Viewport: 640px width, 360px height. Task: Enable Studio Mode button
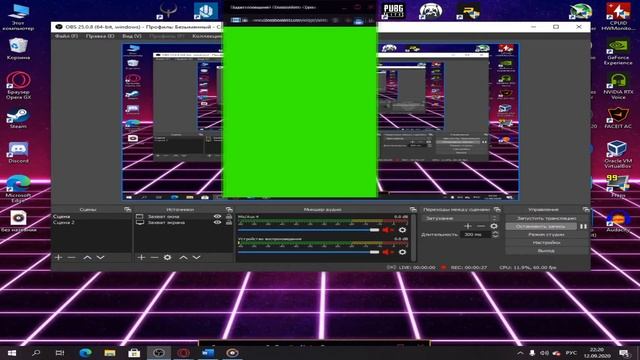(x=547, y=234)
